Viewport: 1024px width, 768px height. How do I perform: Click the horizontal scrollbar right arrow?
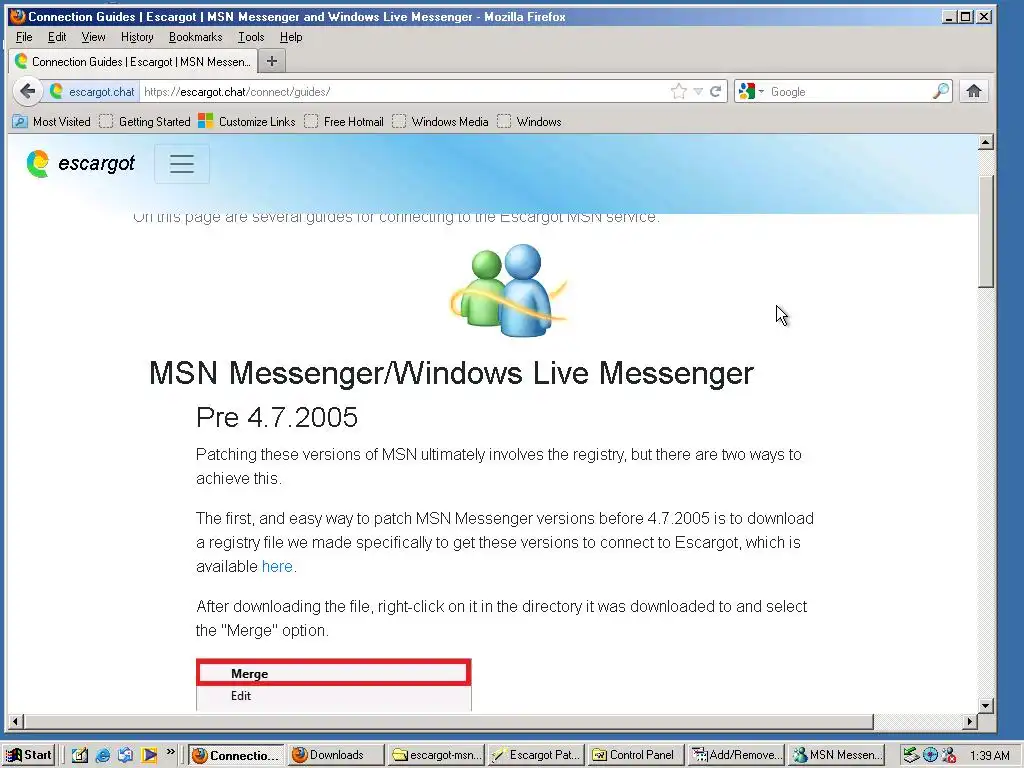tap(970, 722)
